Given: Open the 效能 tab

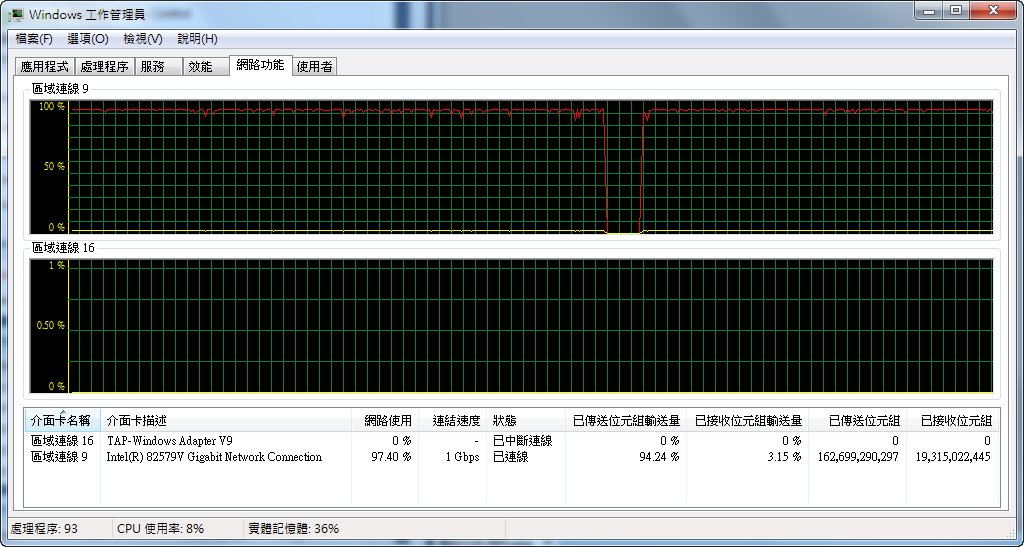Looking at the screenshot, I should pyautogui.click(x=200, y=67).
